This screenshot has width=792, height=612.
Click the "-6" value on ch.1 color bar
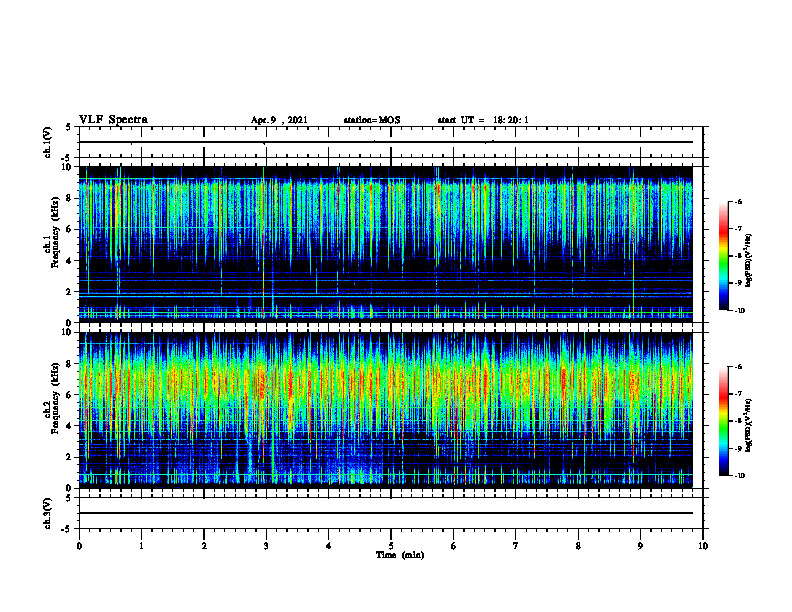[x=738, y=201]
